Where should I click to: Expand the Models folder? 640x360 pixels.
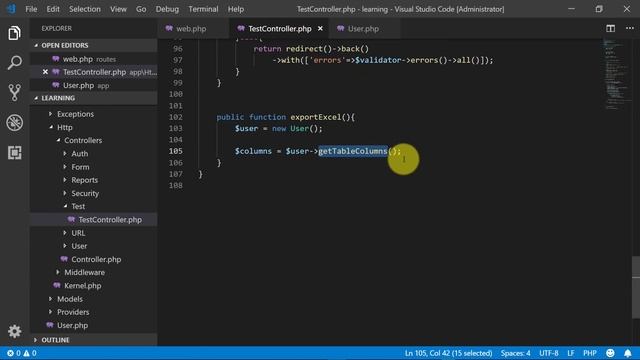(x=69, y=299)
